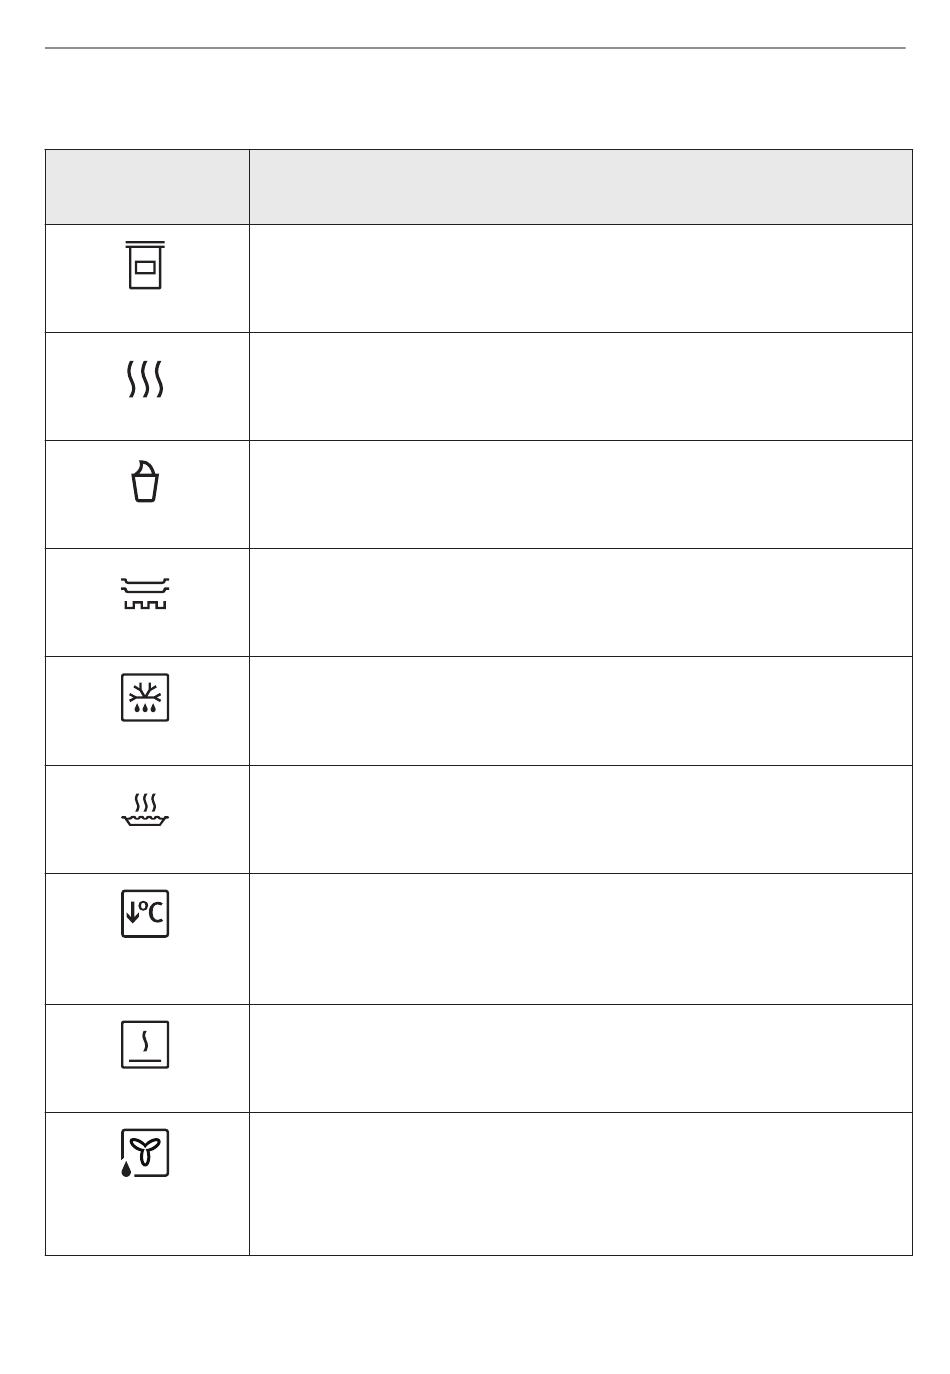
Task: Click the blank cell next to the keep warm icon
Action: [x=581, y=1059]
